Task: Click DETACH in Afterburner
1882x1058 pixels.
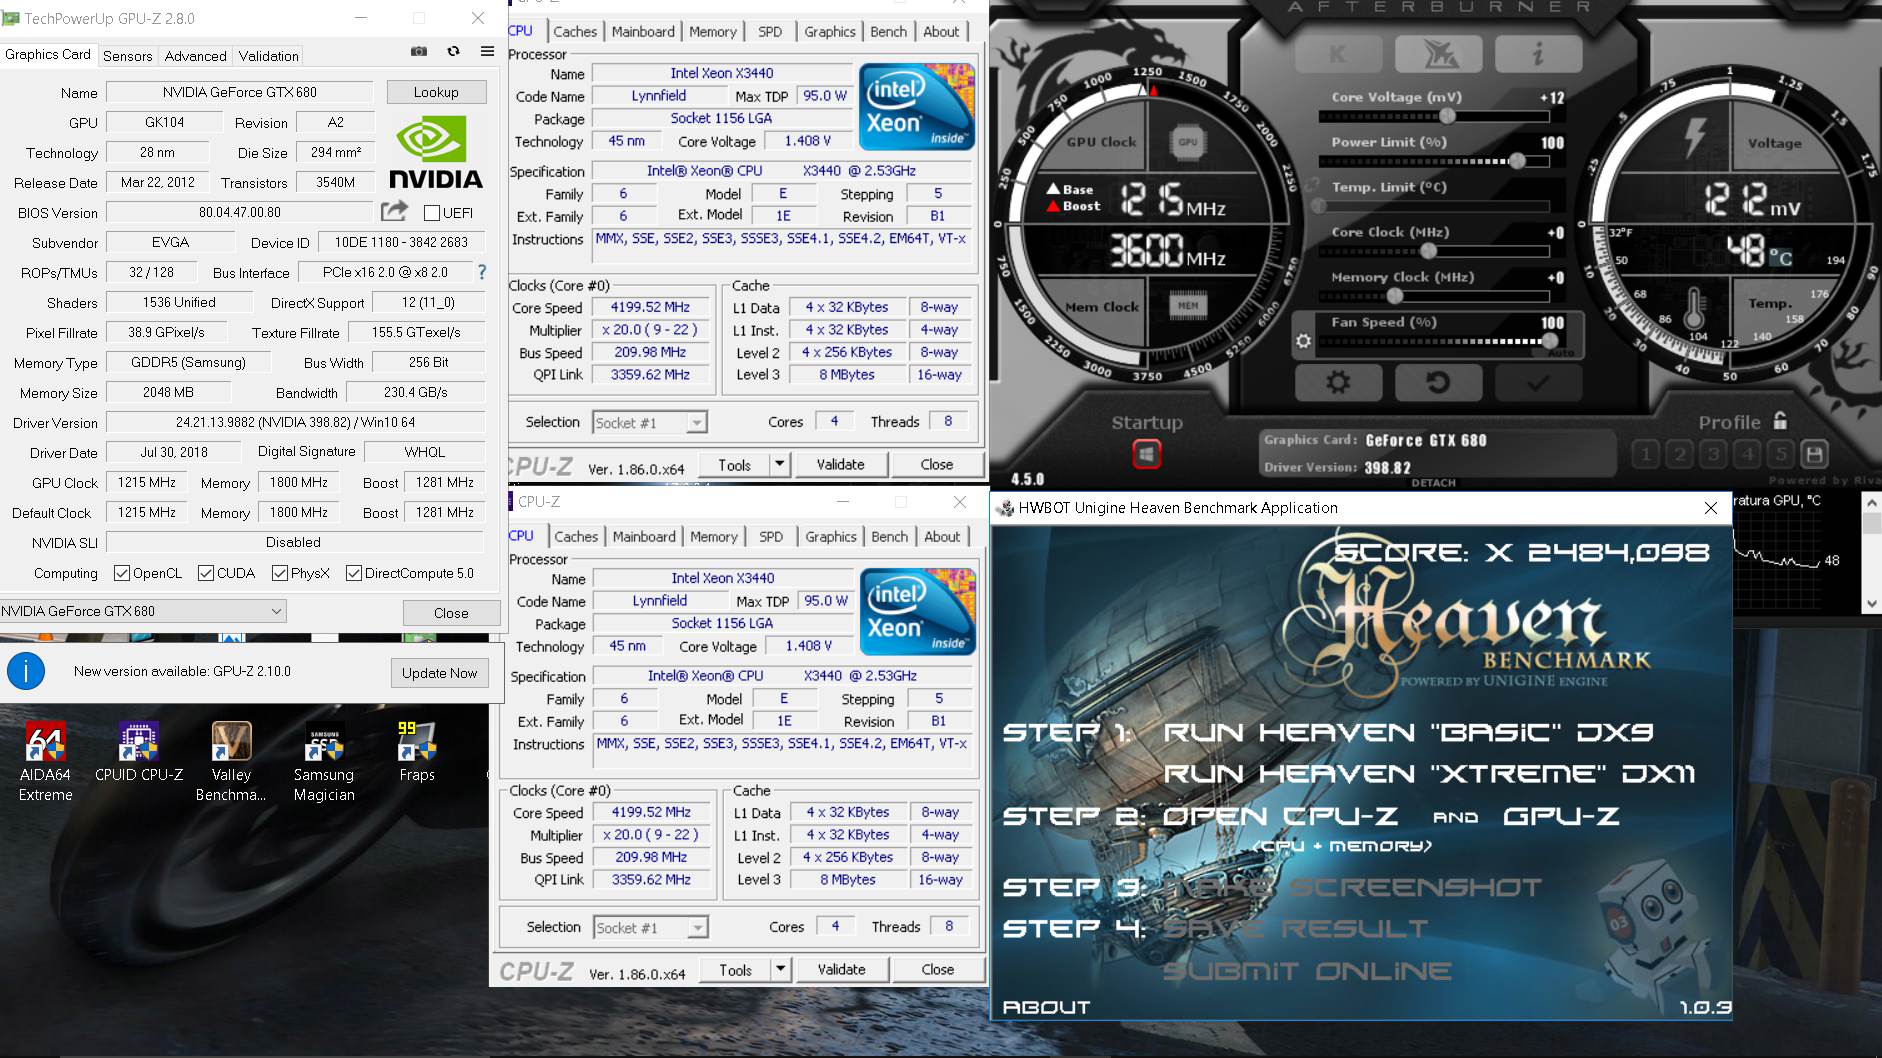Action: [x=1433, y=483]
